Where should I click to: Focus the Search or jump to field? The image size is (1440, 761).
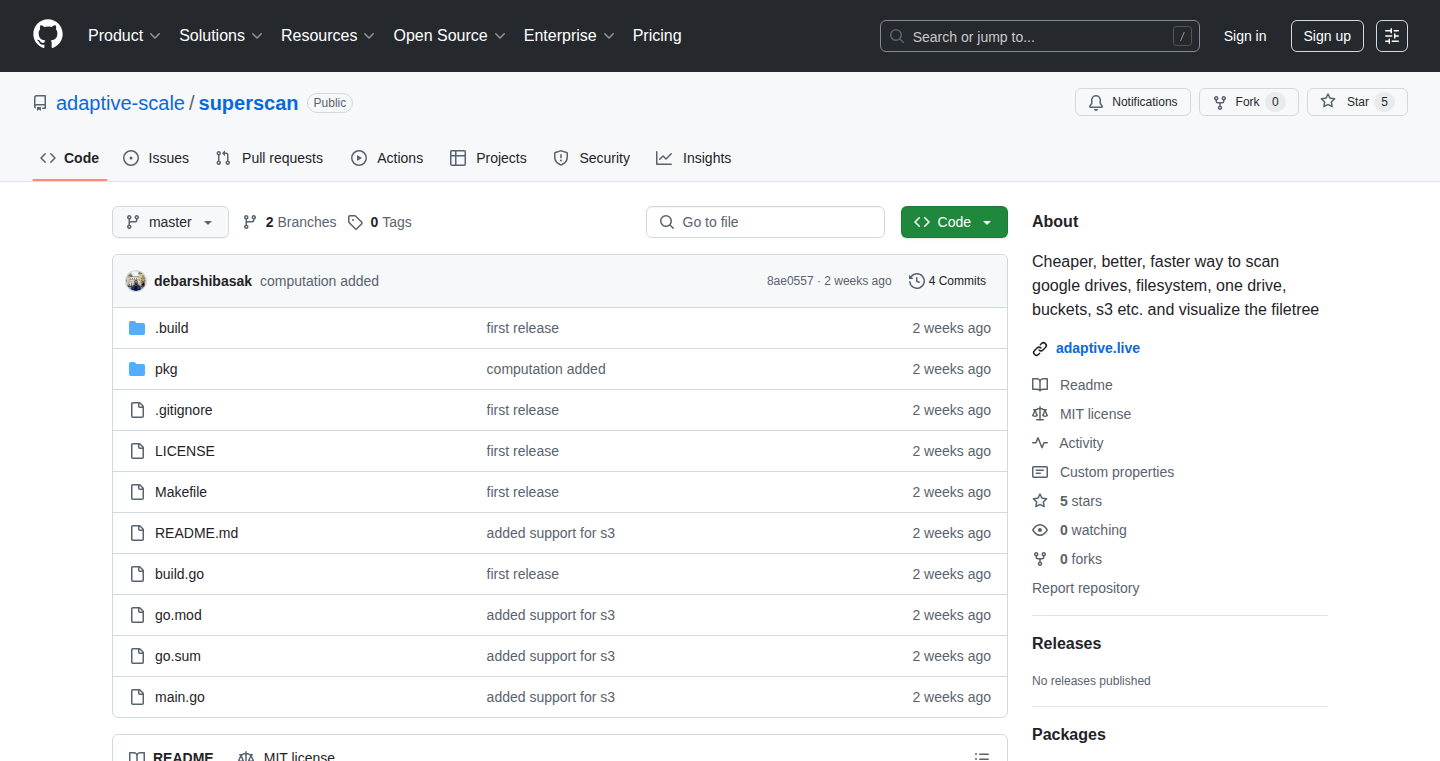1040,36
